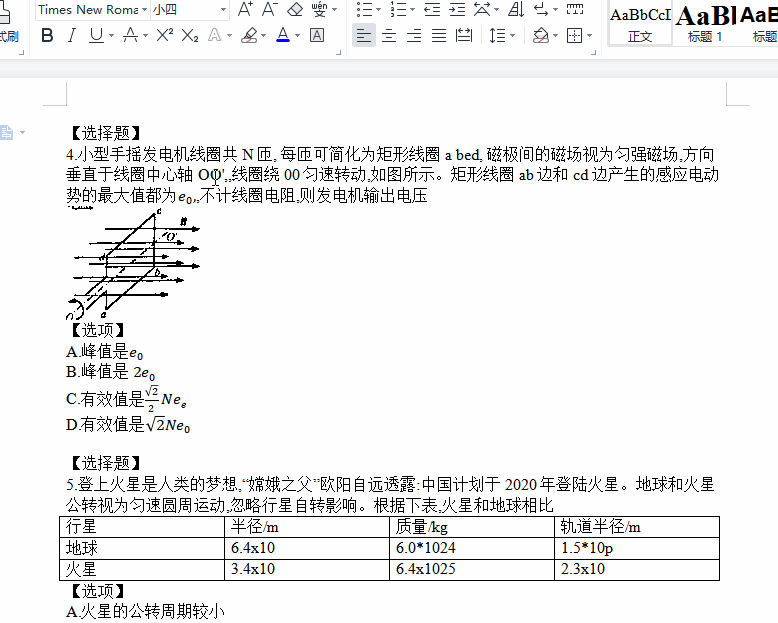Apply numbered list formatting
This screenshot has width=778, height=623.
[x=398, y=9]
